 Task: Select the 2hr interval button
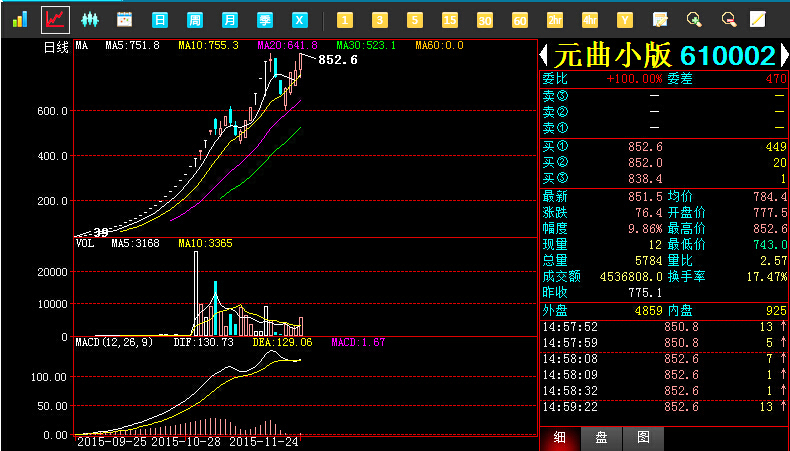(x=554, y=19)
